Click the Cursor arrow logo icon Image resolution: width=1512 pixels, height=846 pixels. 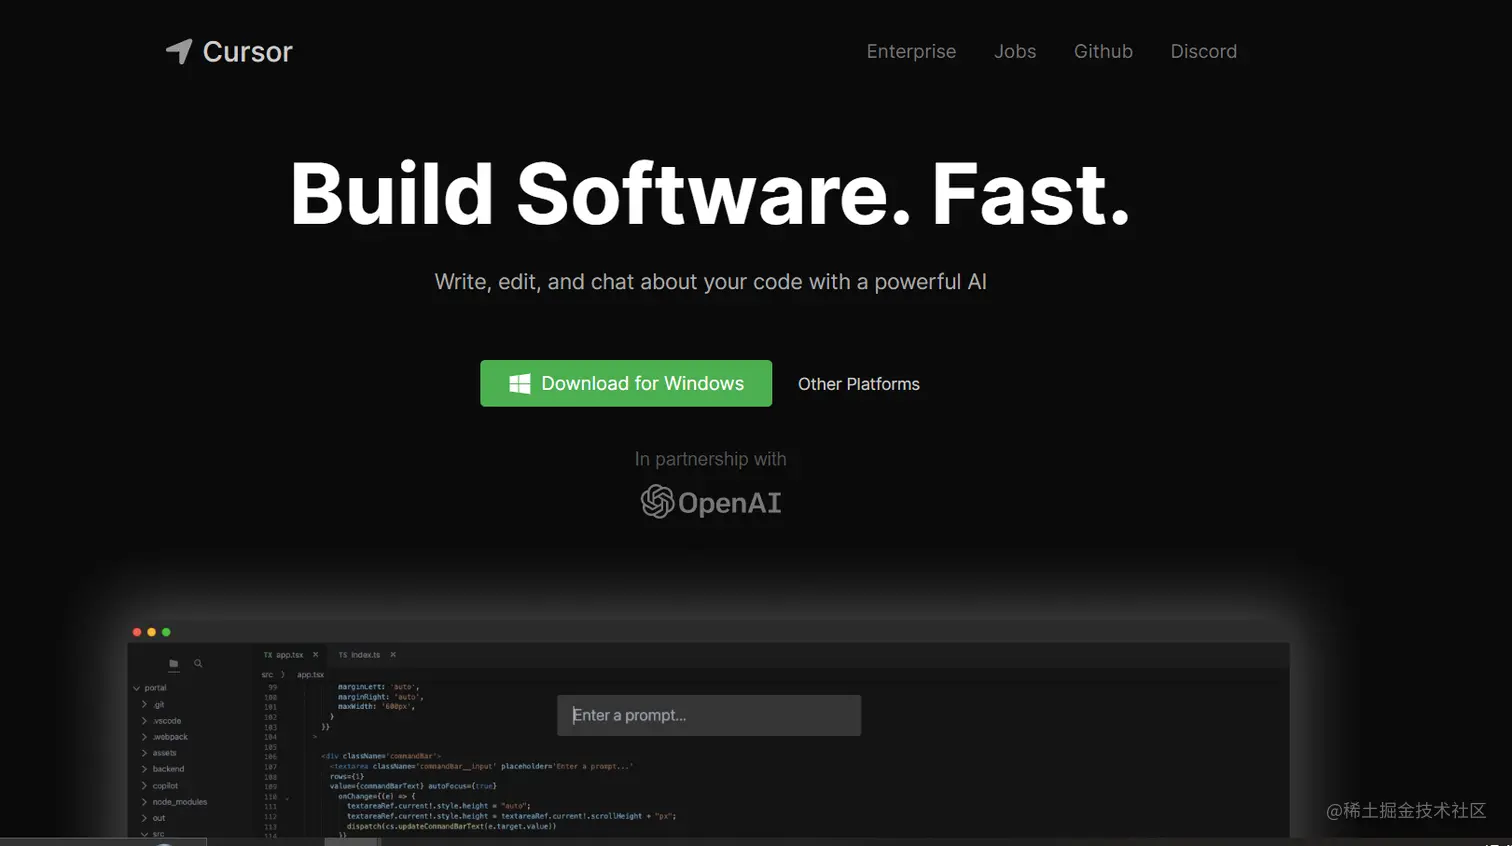pyautogui.click(x=179, y=51)
